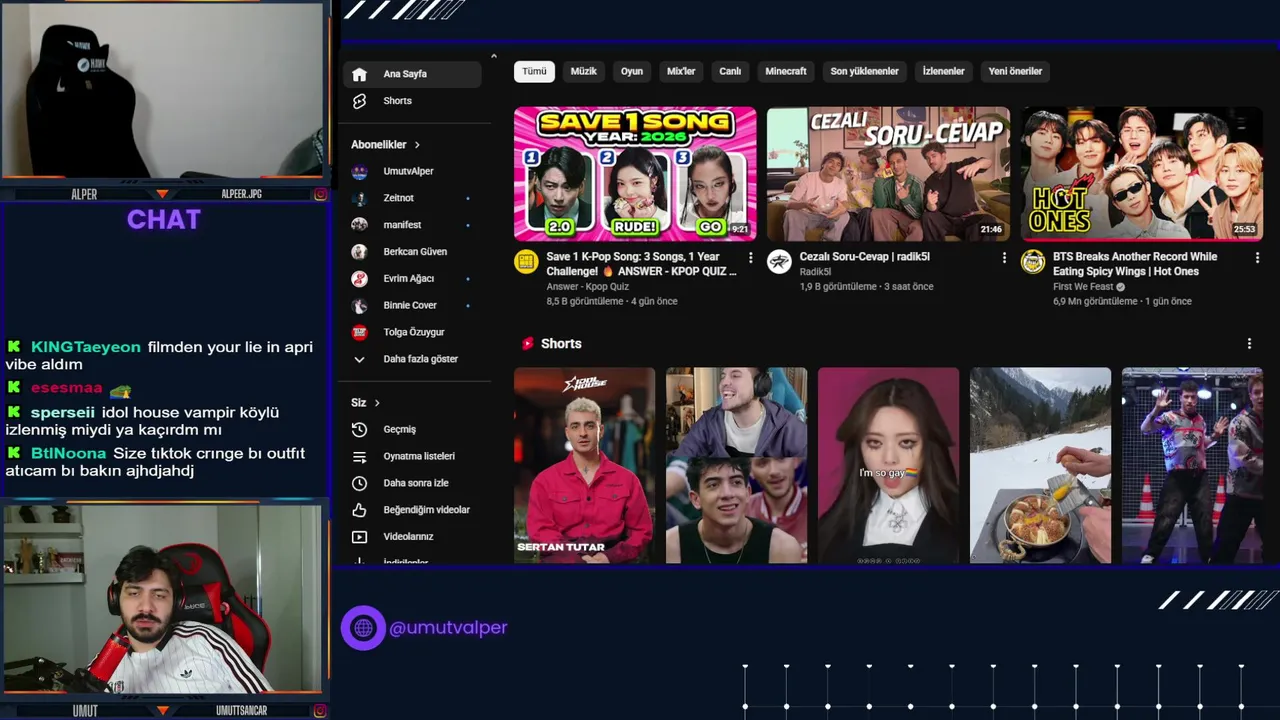Click the UmutvAlper channel avatar

tap(360, 171)
